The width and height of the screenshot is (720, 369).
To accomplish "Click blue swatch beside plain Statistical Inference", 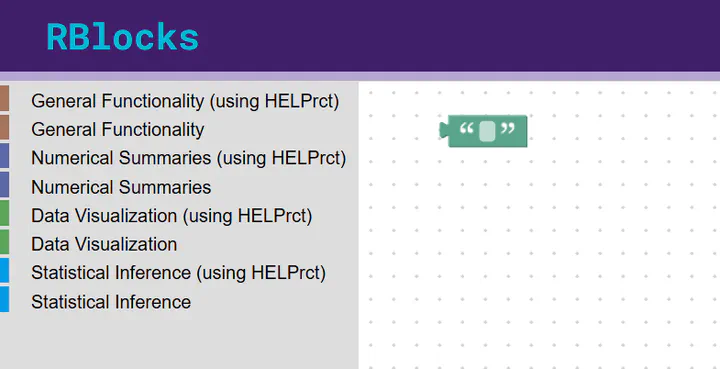I will [4, 299].
